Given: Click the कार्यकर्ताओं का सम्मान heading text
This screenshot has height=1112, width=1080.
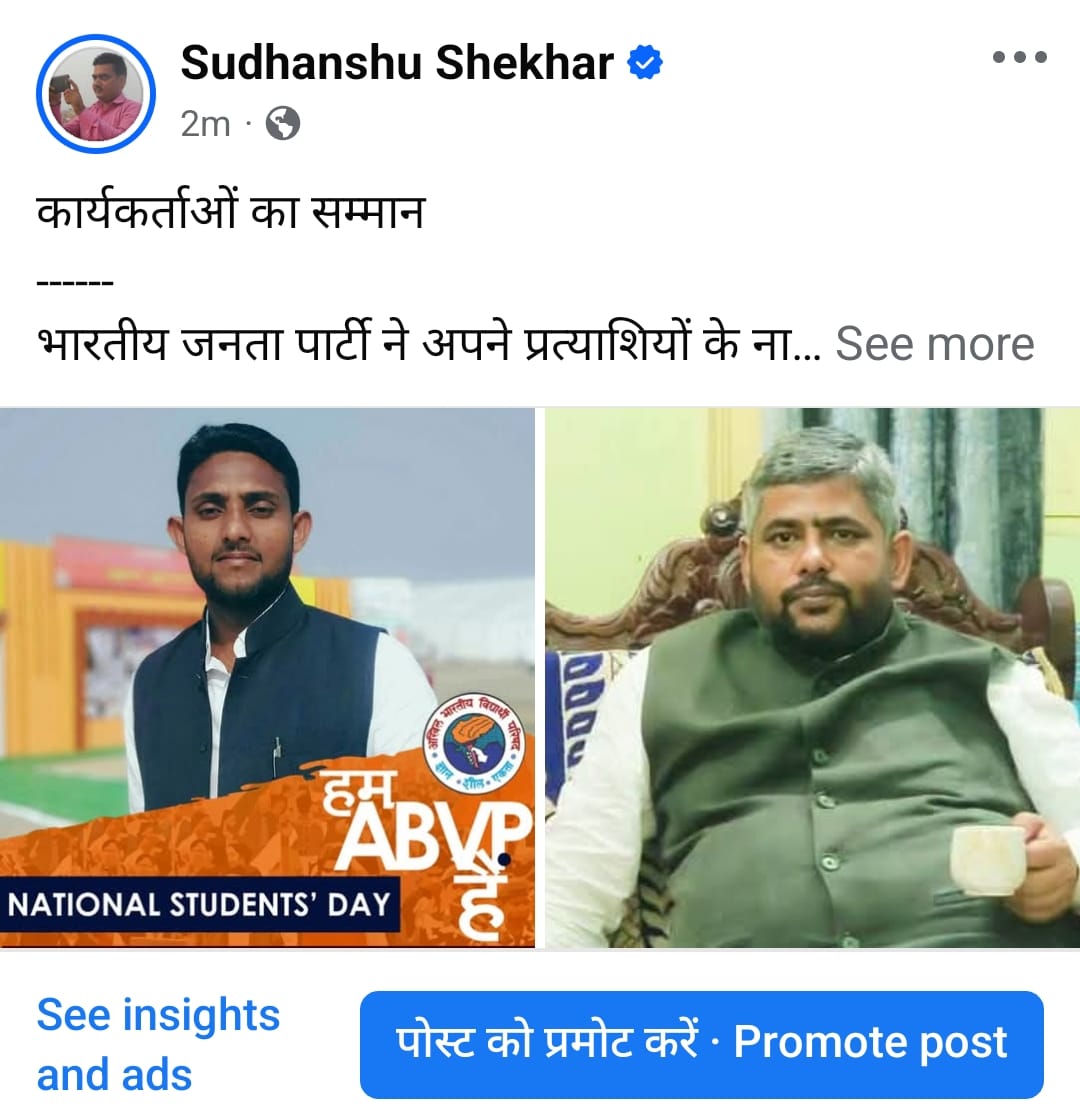Looking at the screenshot, I should point(230,211).
